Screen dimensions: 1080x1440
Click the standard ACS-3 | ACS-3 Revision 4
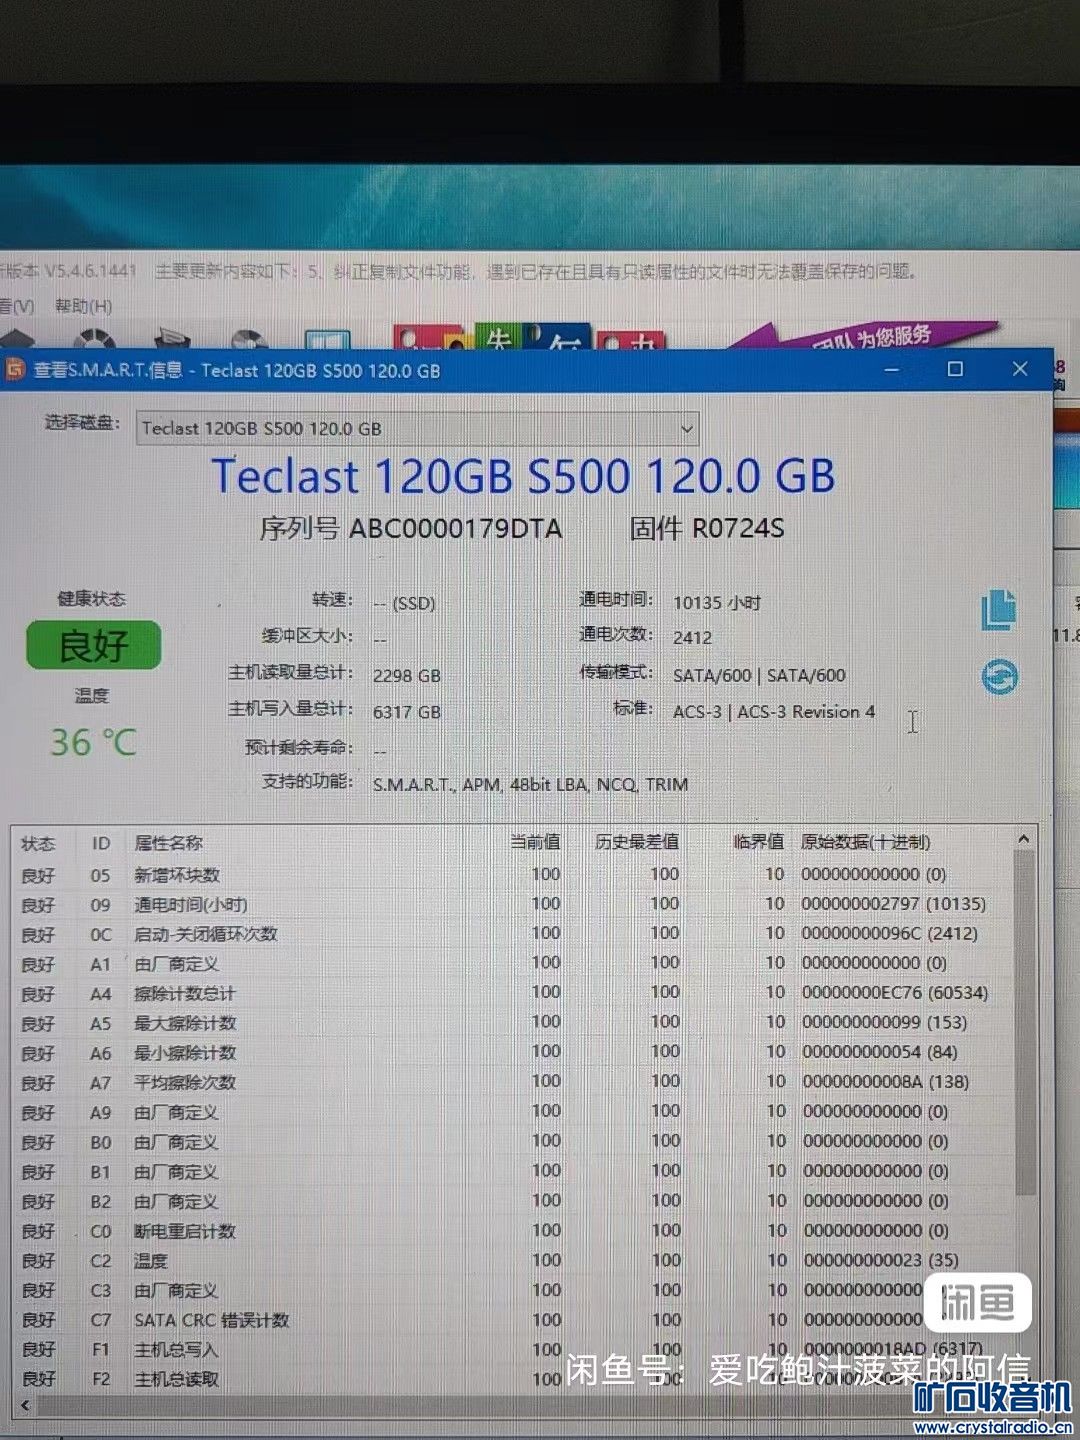pos(774,712)
